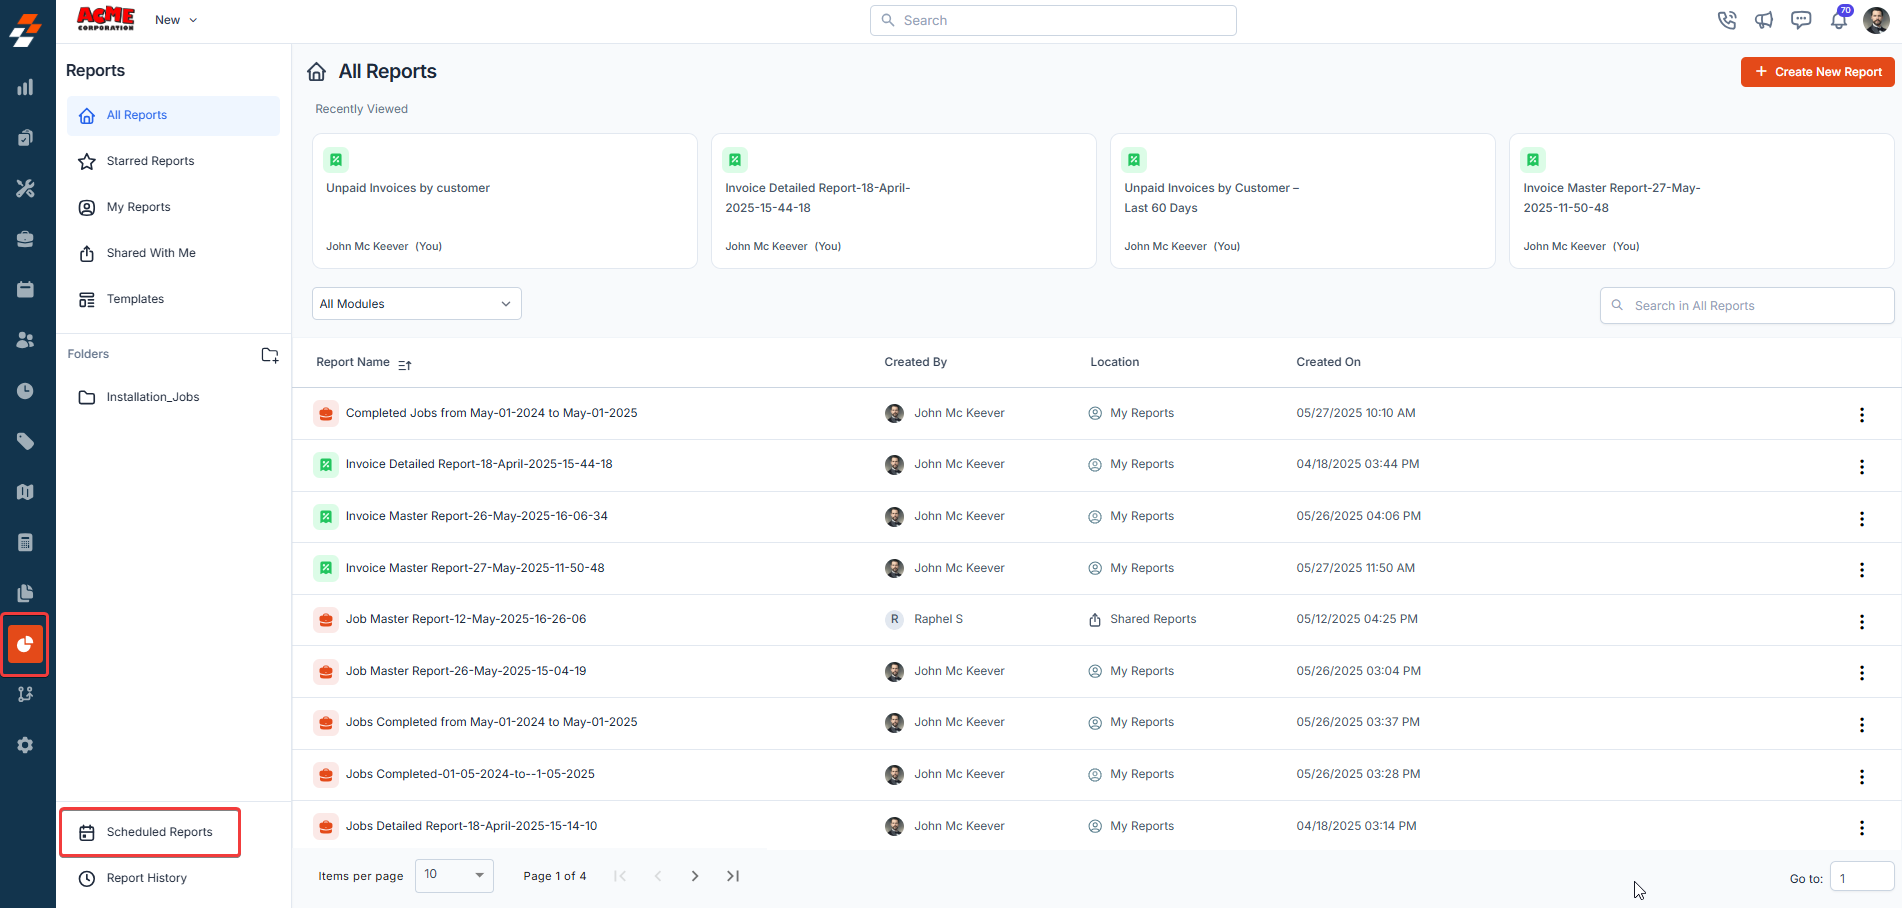Image resolution: width=1902 pixels, height=908 pixels.
Task: Open Templates in sidebar
Action: (x=173, y=299)
